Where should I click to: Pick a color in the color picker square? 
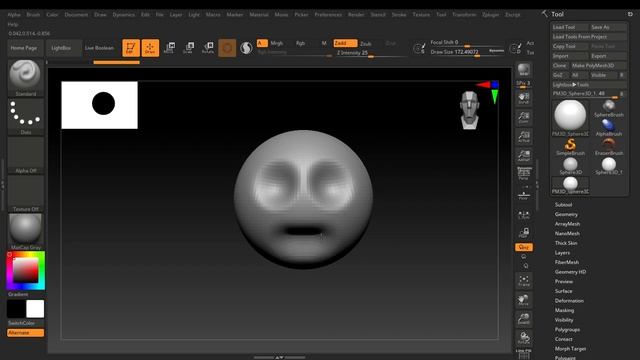coord(25,270)
